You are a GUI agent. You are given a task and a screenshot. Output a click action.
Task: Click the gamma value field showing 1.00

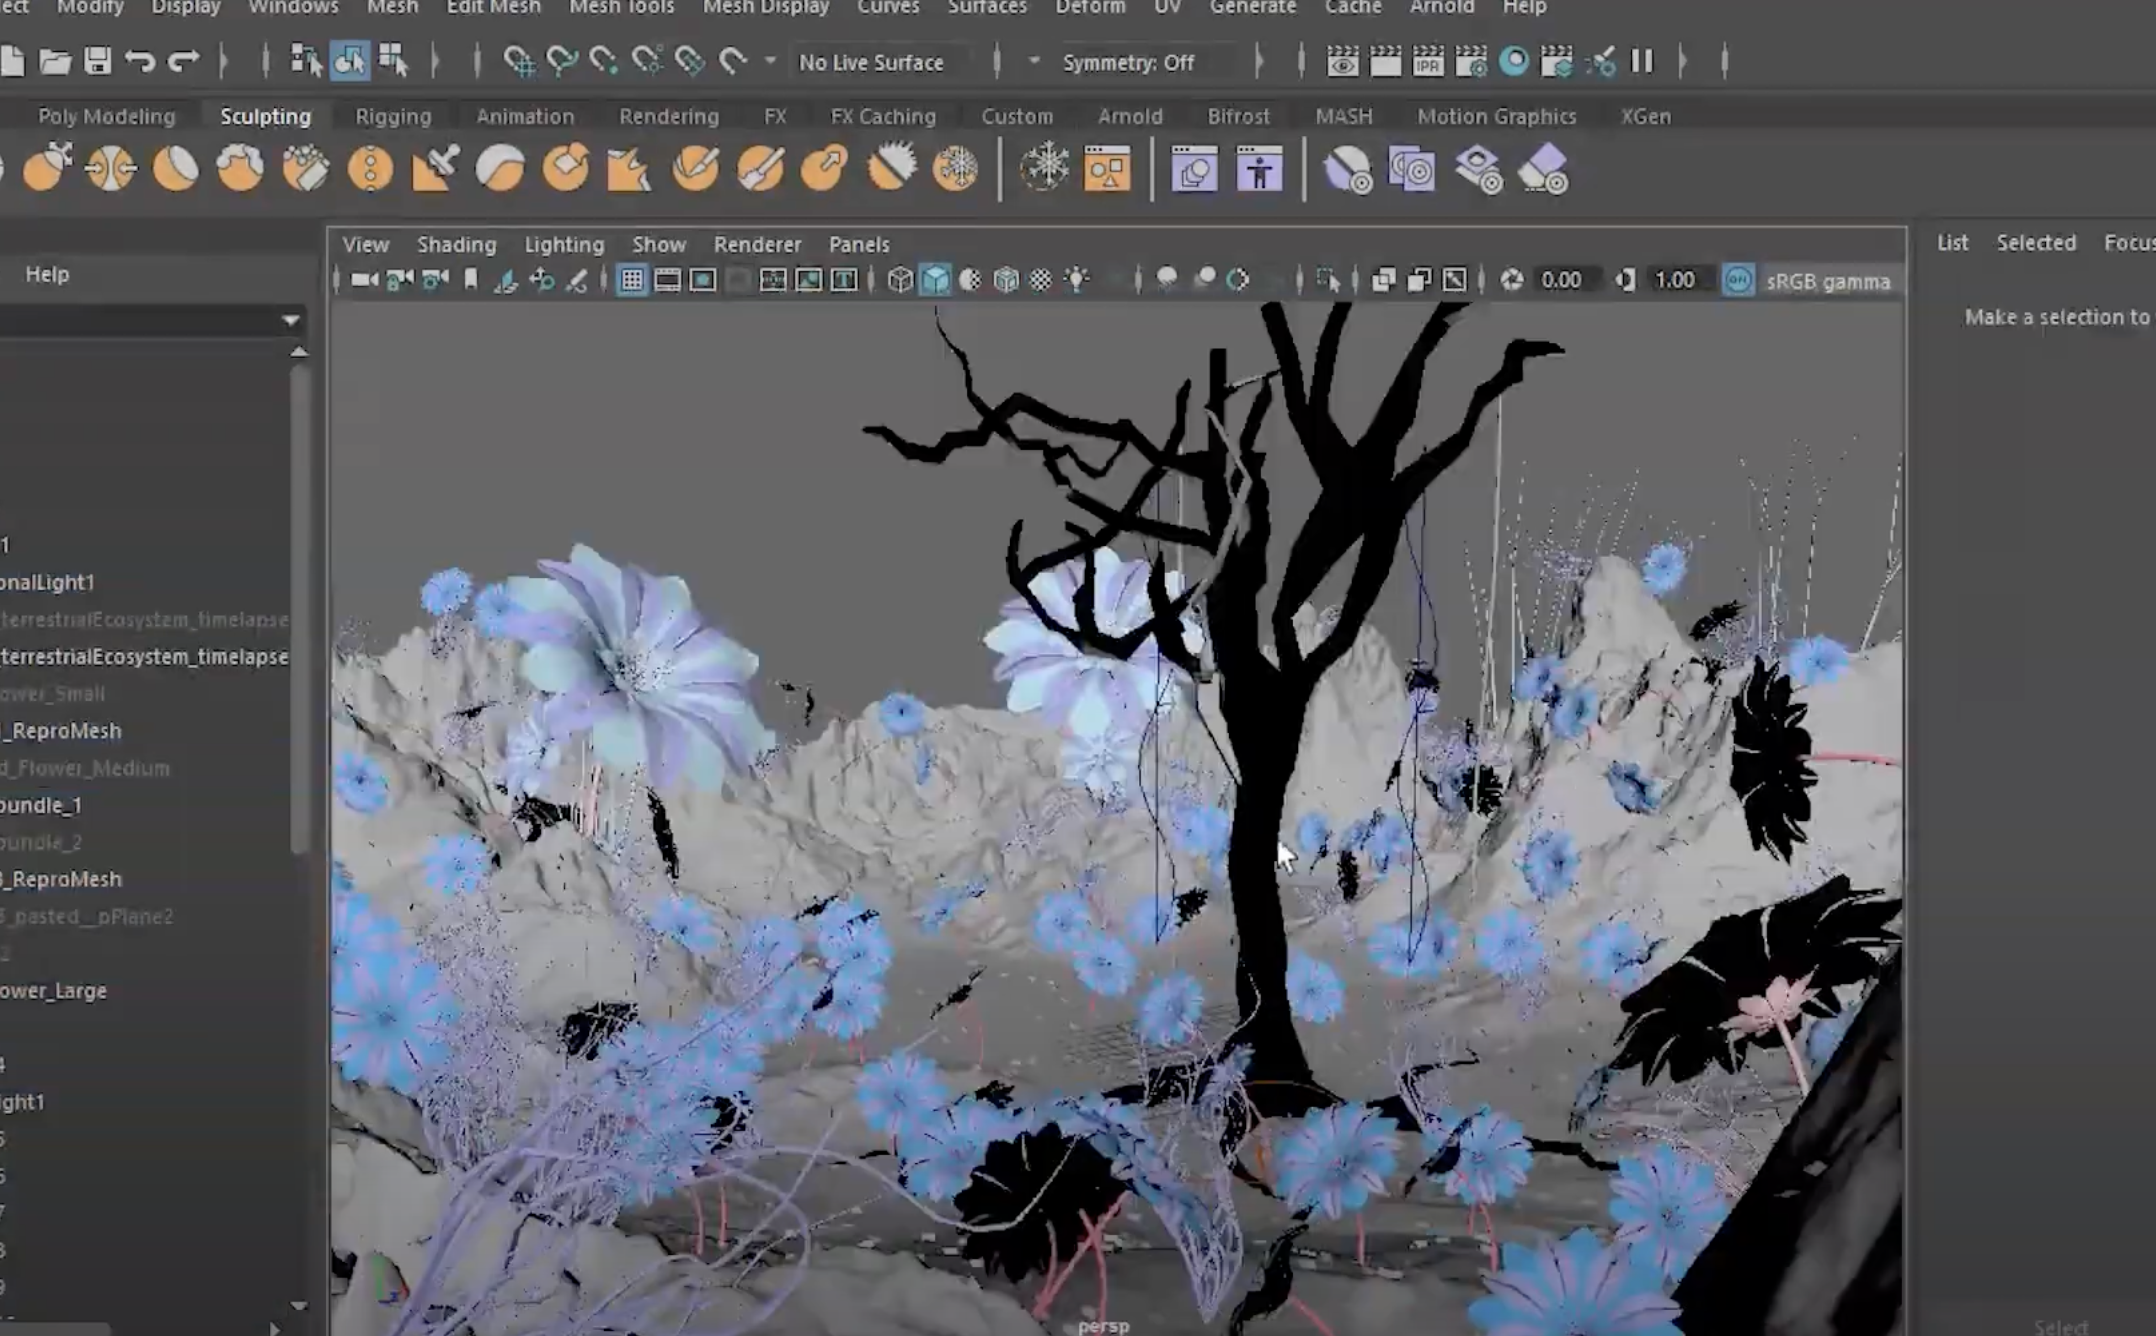[1675, 281]
